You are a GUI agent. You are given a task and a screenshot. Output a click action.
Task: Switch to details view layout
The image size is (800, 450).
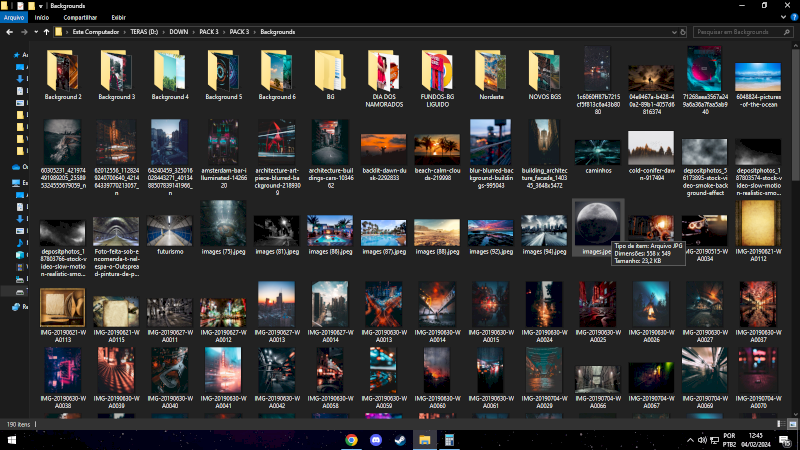[781, 425]
